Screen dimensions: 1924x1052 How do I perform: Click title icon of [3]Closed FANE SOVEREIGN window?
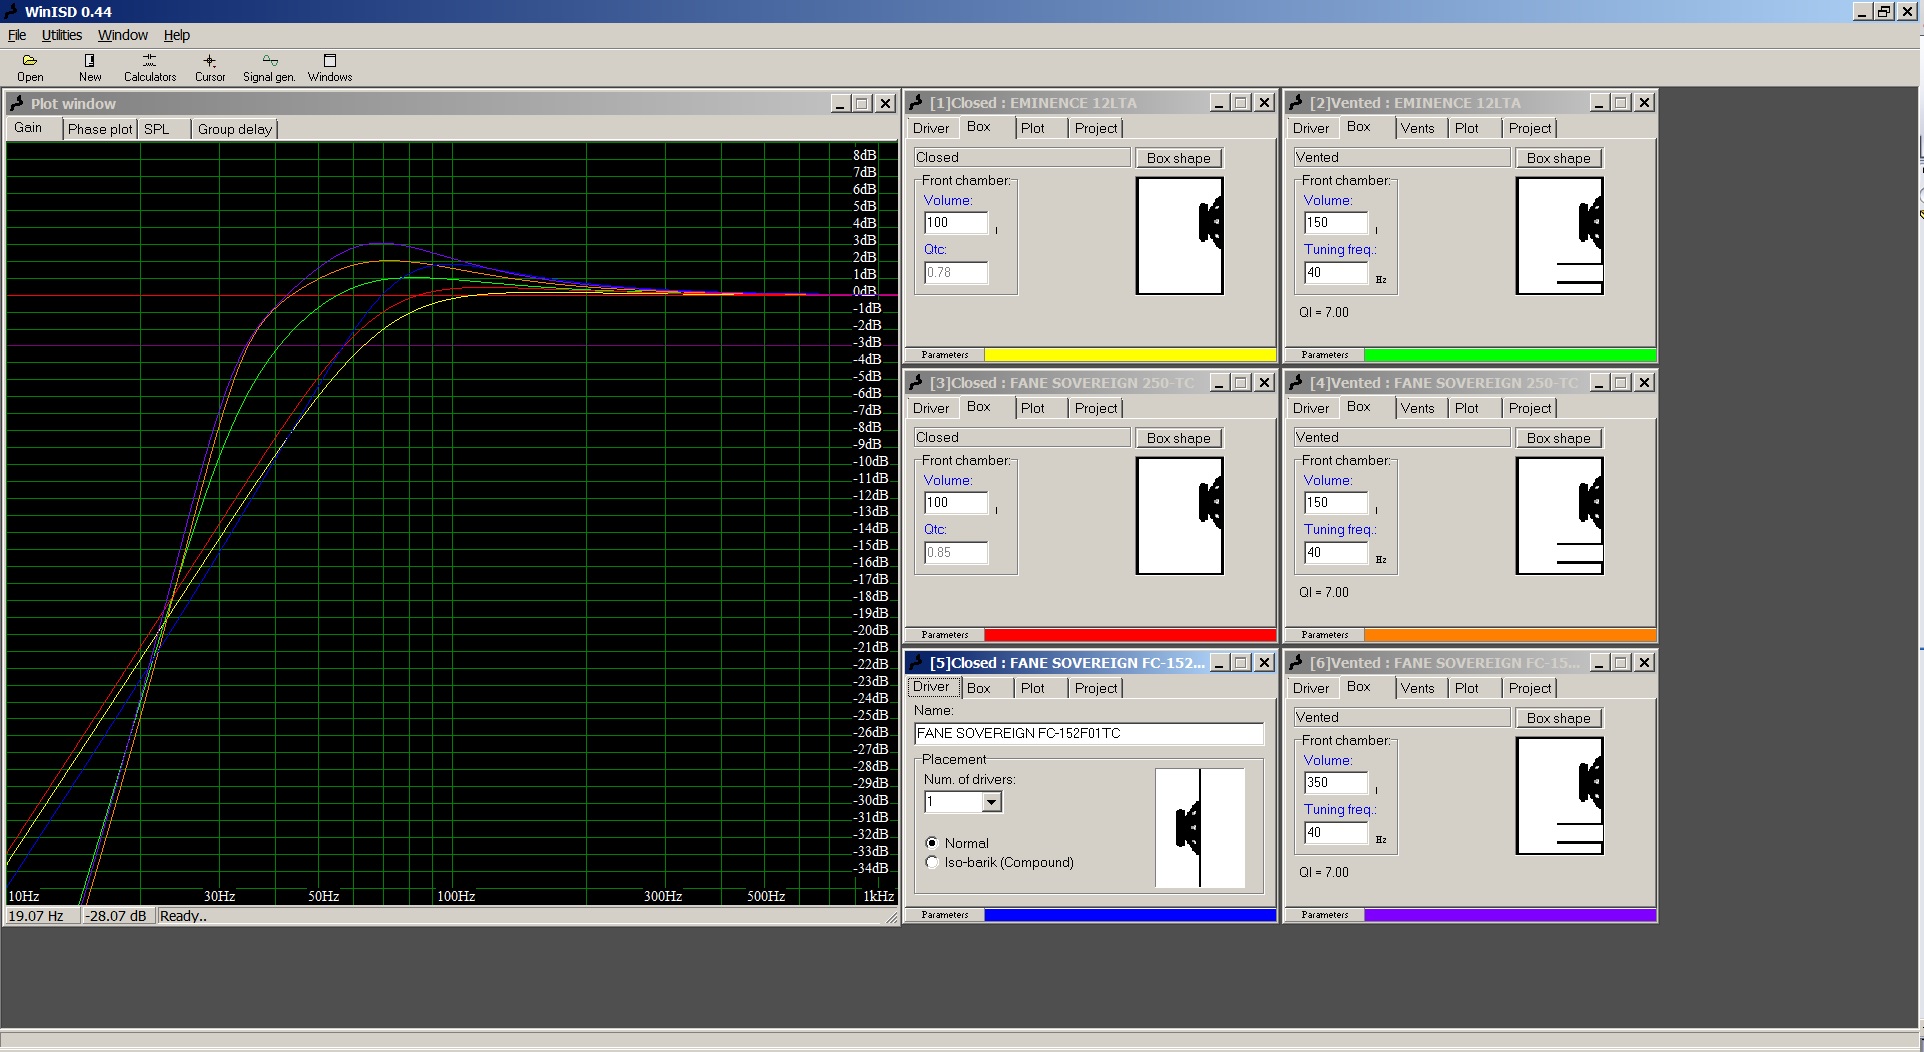[x=916, y=382]
